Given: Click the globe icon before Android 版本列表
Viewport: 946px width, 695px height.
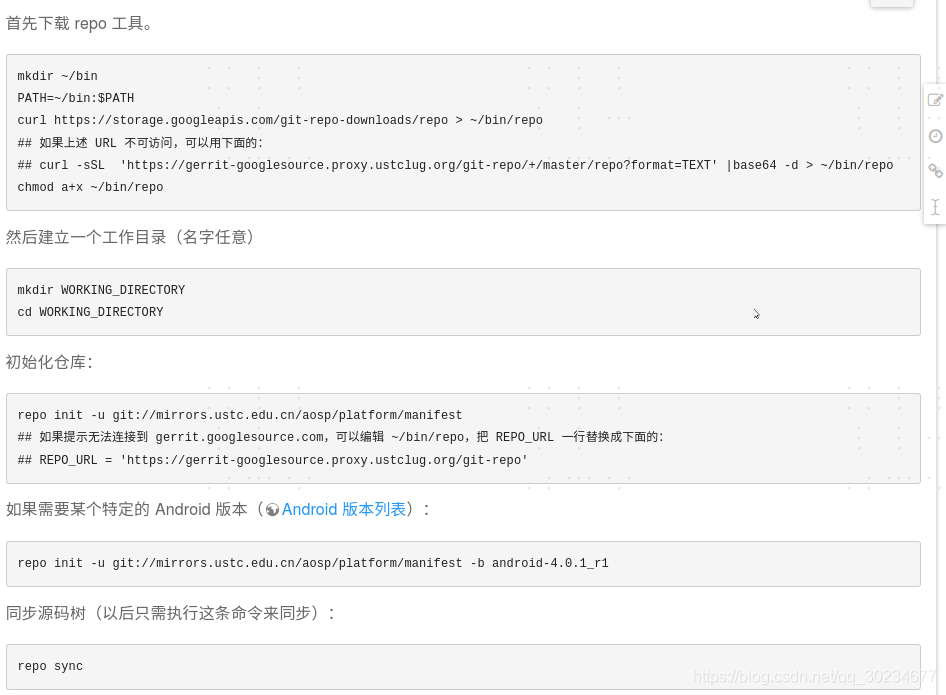Looking at the screenshot, I should (x=272, y=510).
